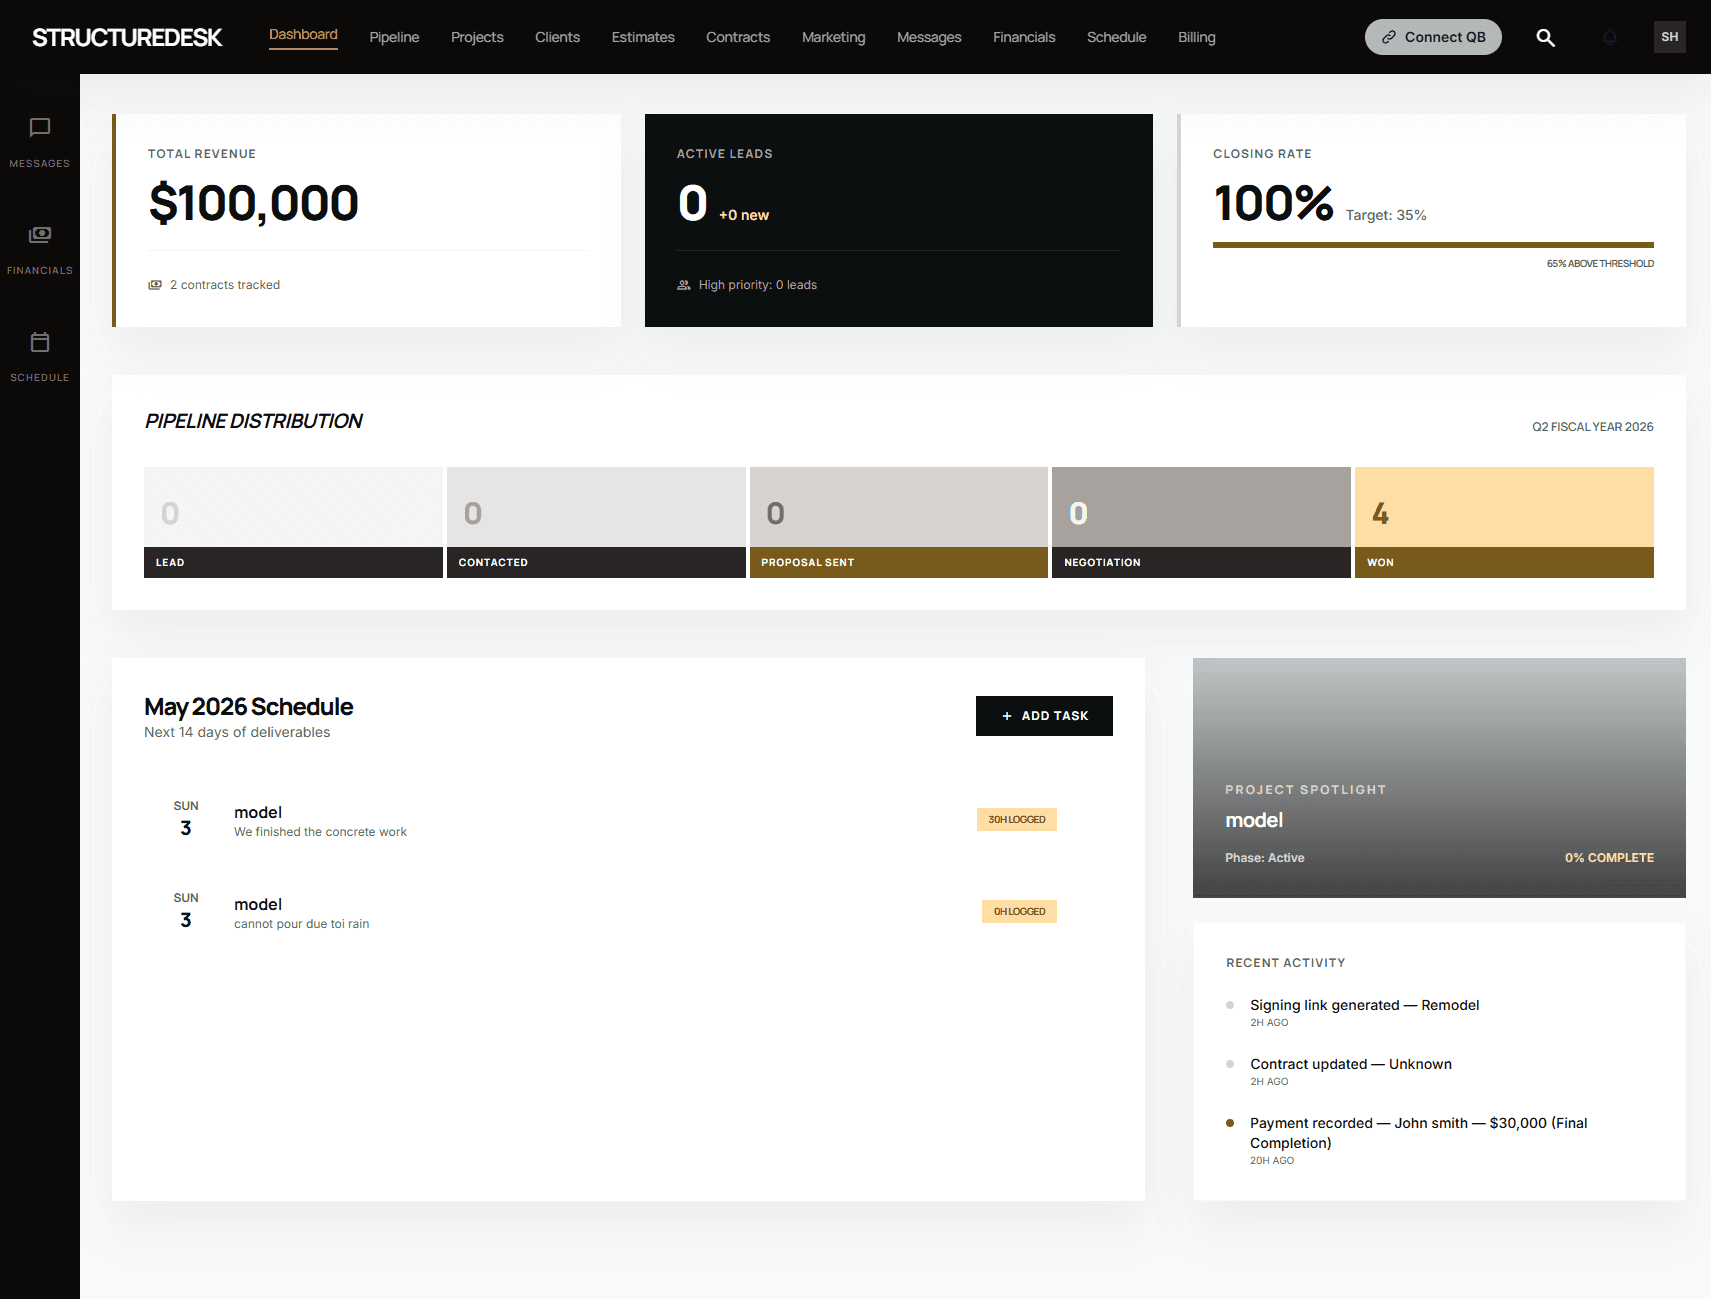Go to the Billing page
Screen dimensions: 1711x1299
(1197, 37)
